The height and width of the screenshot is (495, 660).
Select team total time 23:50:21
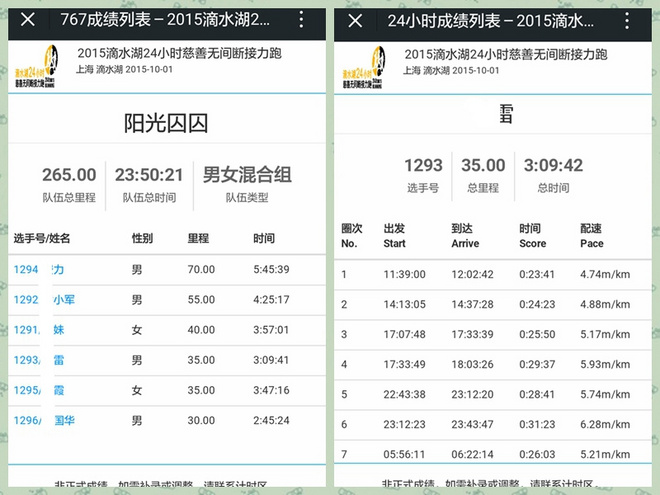pos(149,175)
